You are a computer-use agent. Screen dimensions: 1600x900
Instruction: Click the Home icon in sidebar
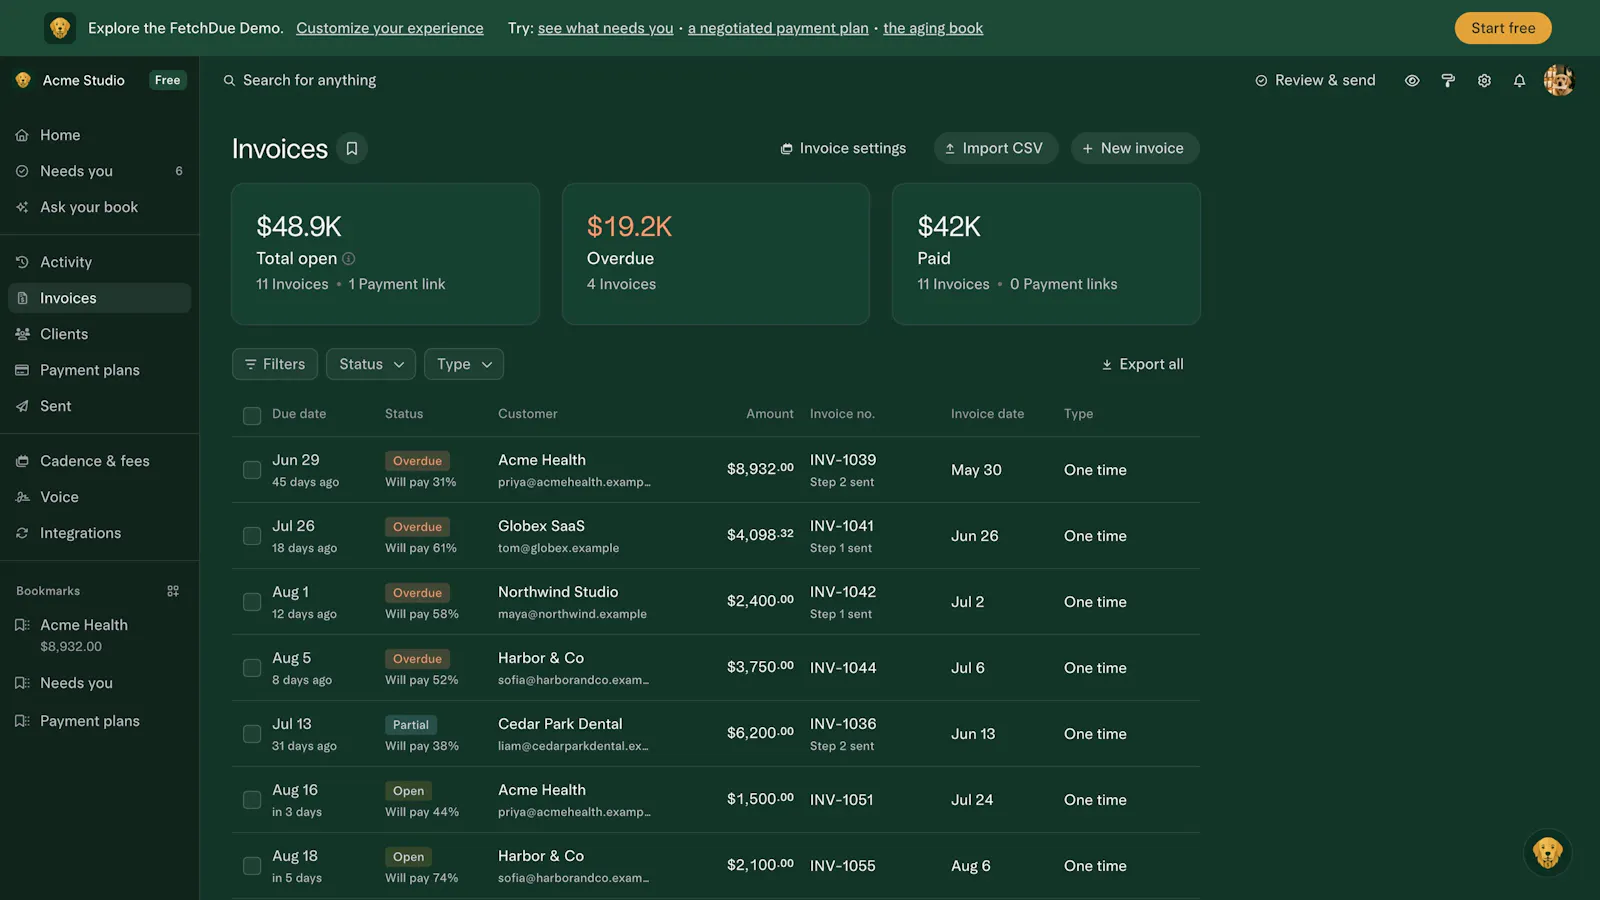pos(22,135)
